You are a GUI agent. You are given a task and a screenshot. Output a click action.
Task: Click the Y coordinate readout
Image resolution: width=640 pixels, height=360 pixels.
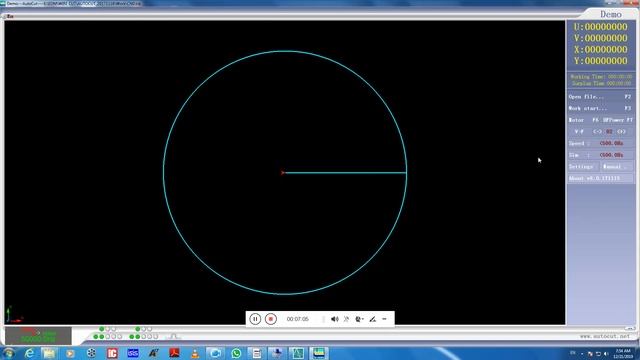601,61
